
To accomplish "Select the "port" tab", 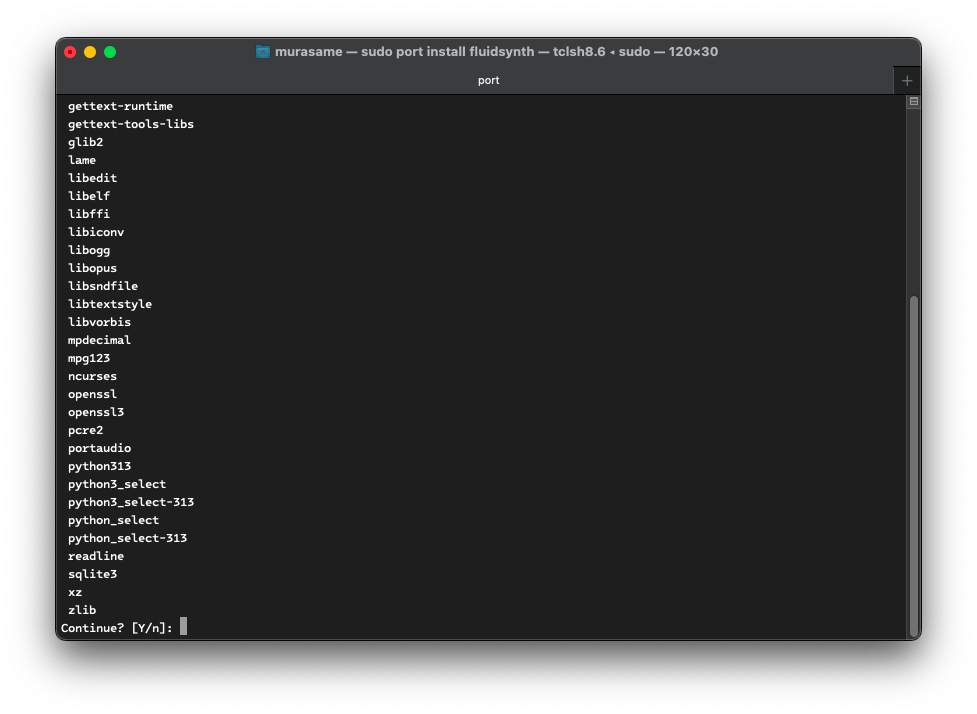I will pos(488,81).
